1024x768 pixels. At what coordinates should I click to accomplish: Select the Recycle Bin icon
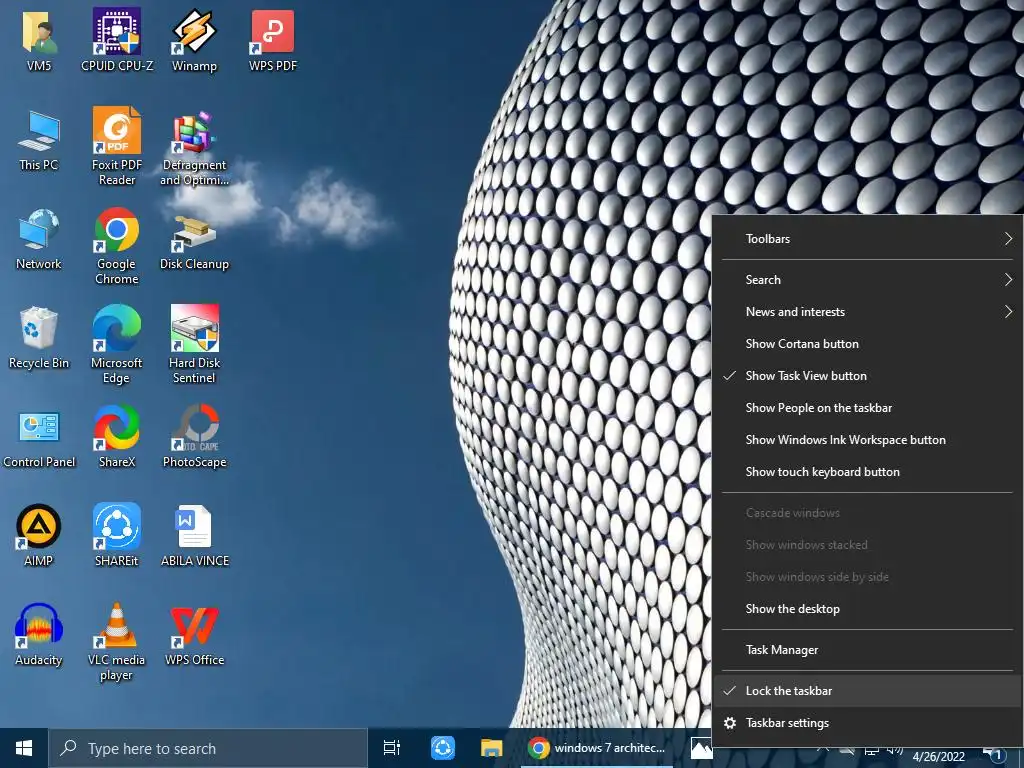39,339
